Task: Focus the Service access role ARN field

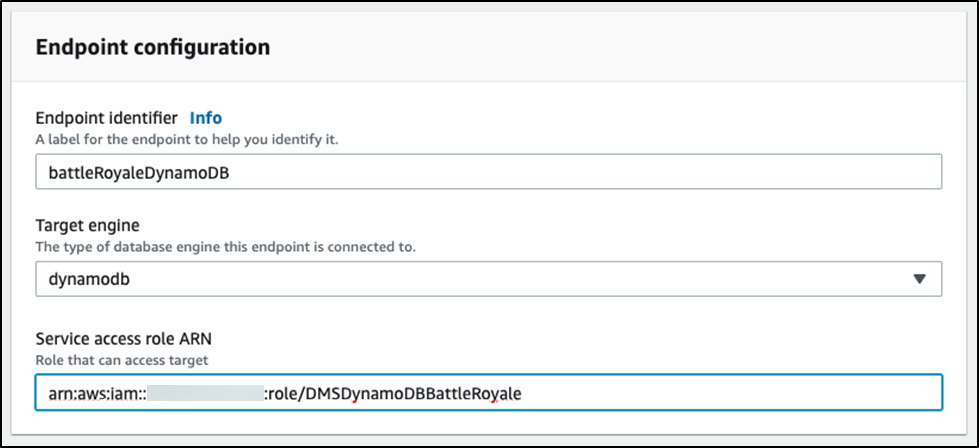Action: point(488,392)
